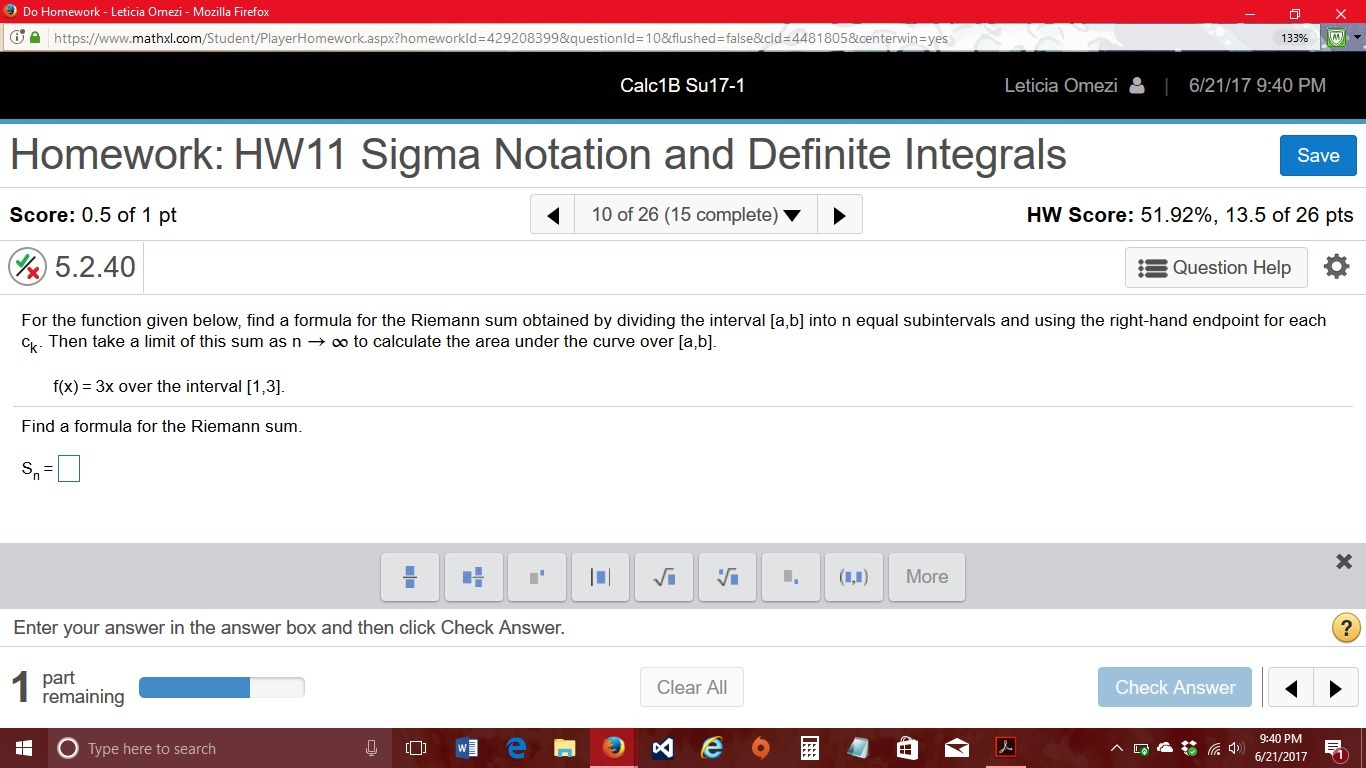
Task: Insert absolute value bars
Action: (x=600, y=577)
